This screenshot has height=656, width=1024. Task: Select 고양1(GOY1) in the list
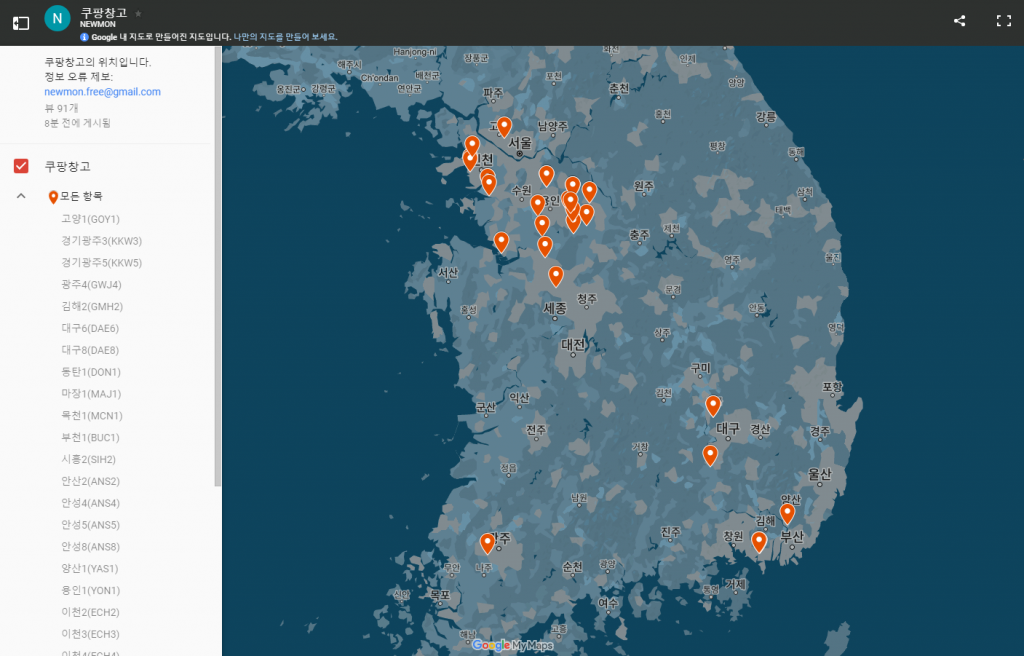click(90, 218)
